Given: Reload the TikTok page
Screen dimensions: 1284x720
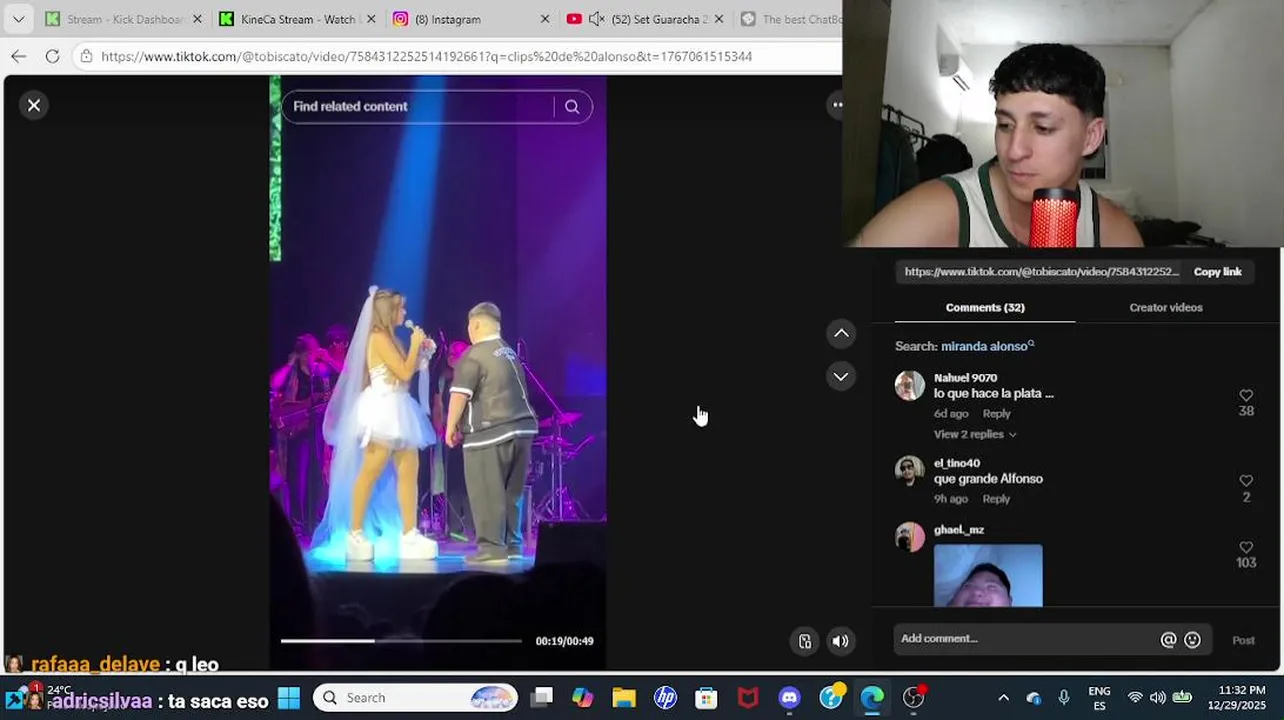Looking at the screenshot, I should coord(52,57).
